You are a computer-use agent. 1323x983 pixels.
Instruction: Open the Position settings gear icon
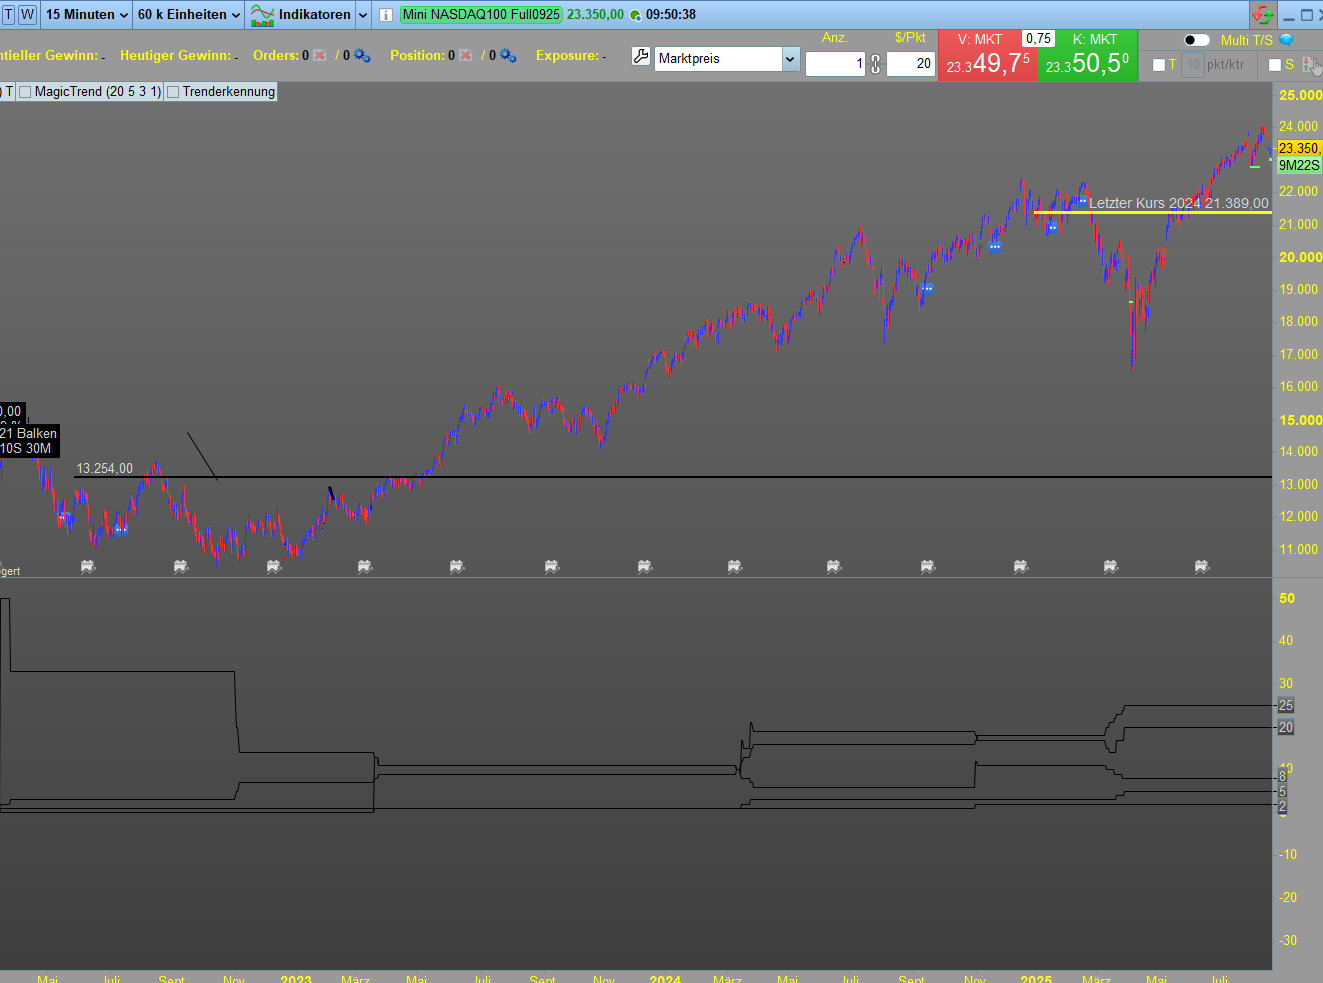[x=508, y=56]
